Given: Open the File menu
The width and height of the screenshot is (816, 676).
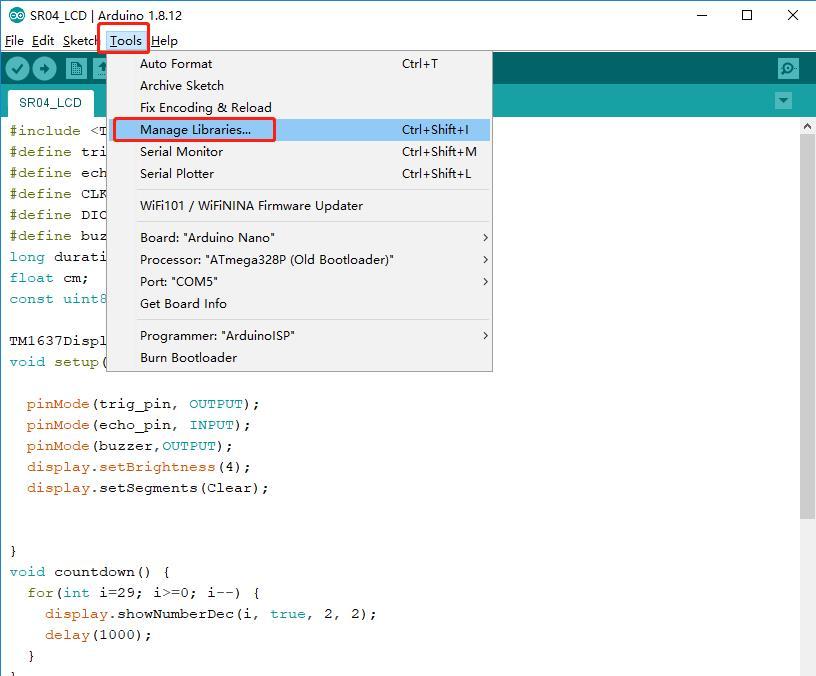Looking at the screenshot, I should click(x=14, y=41).
